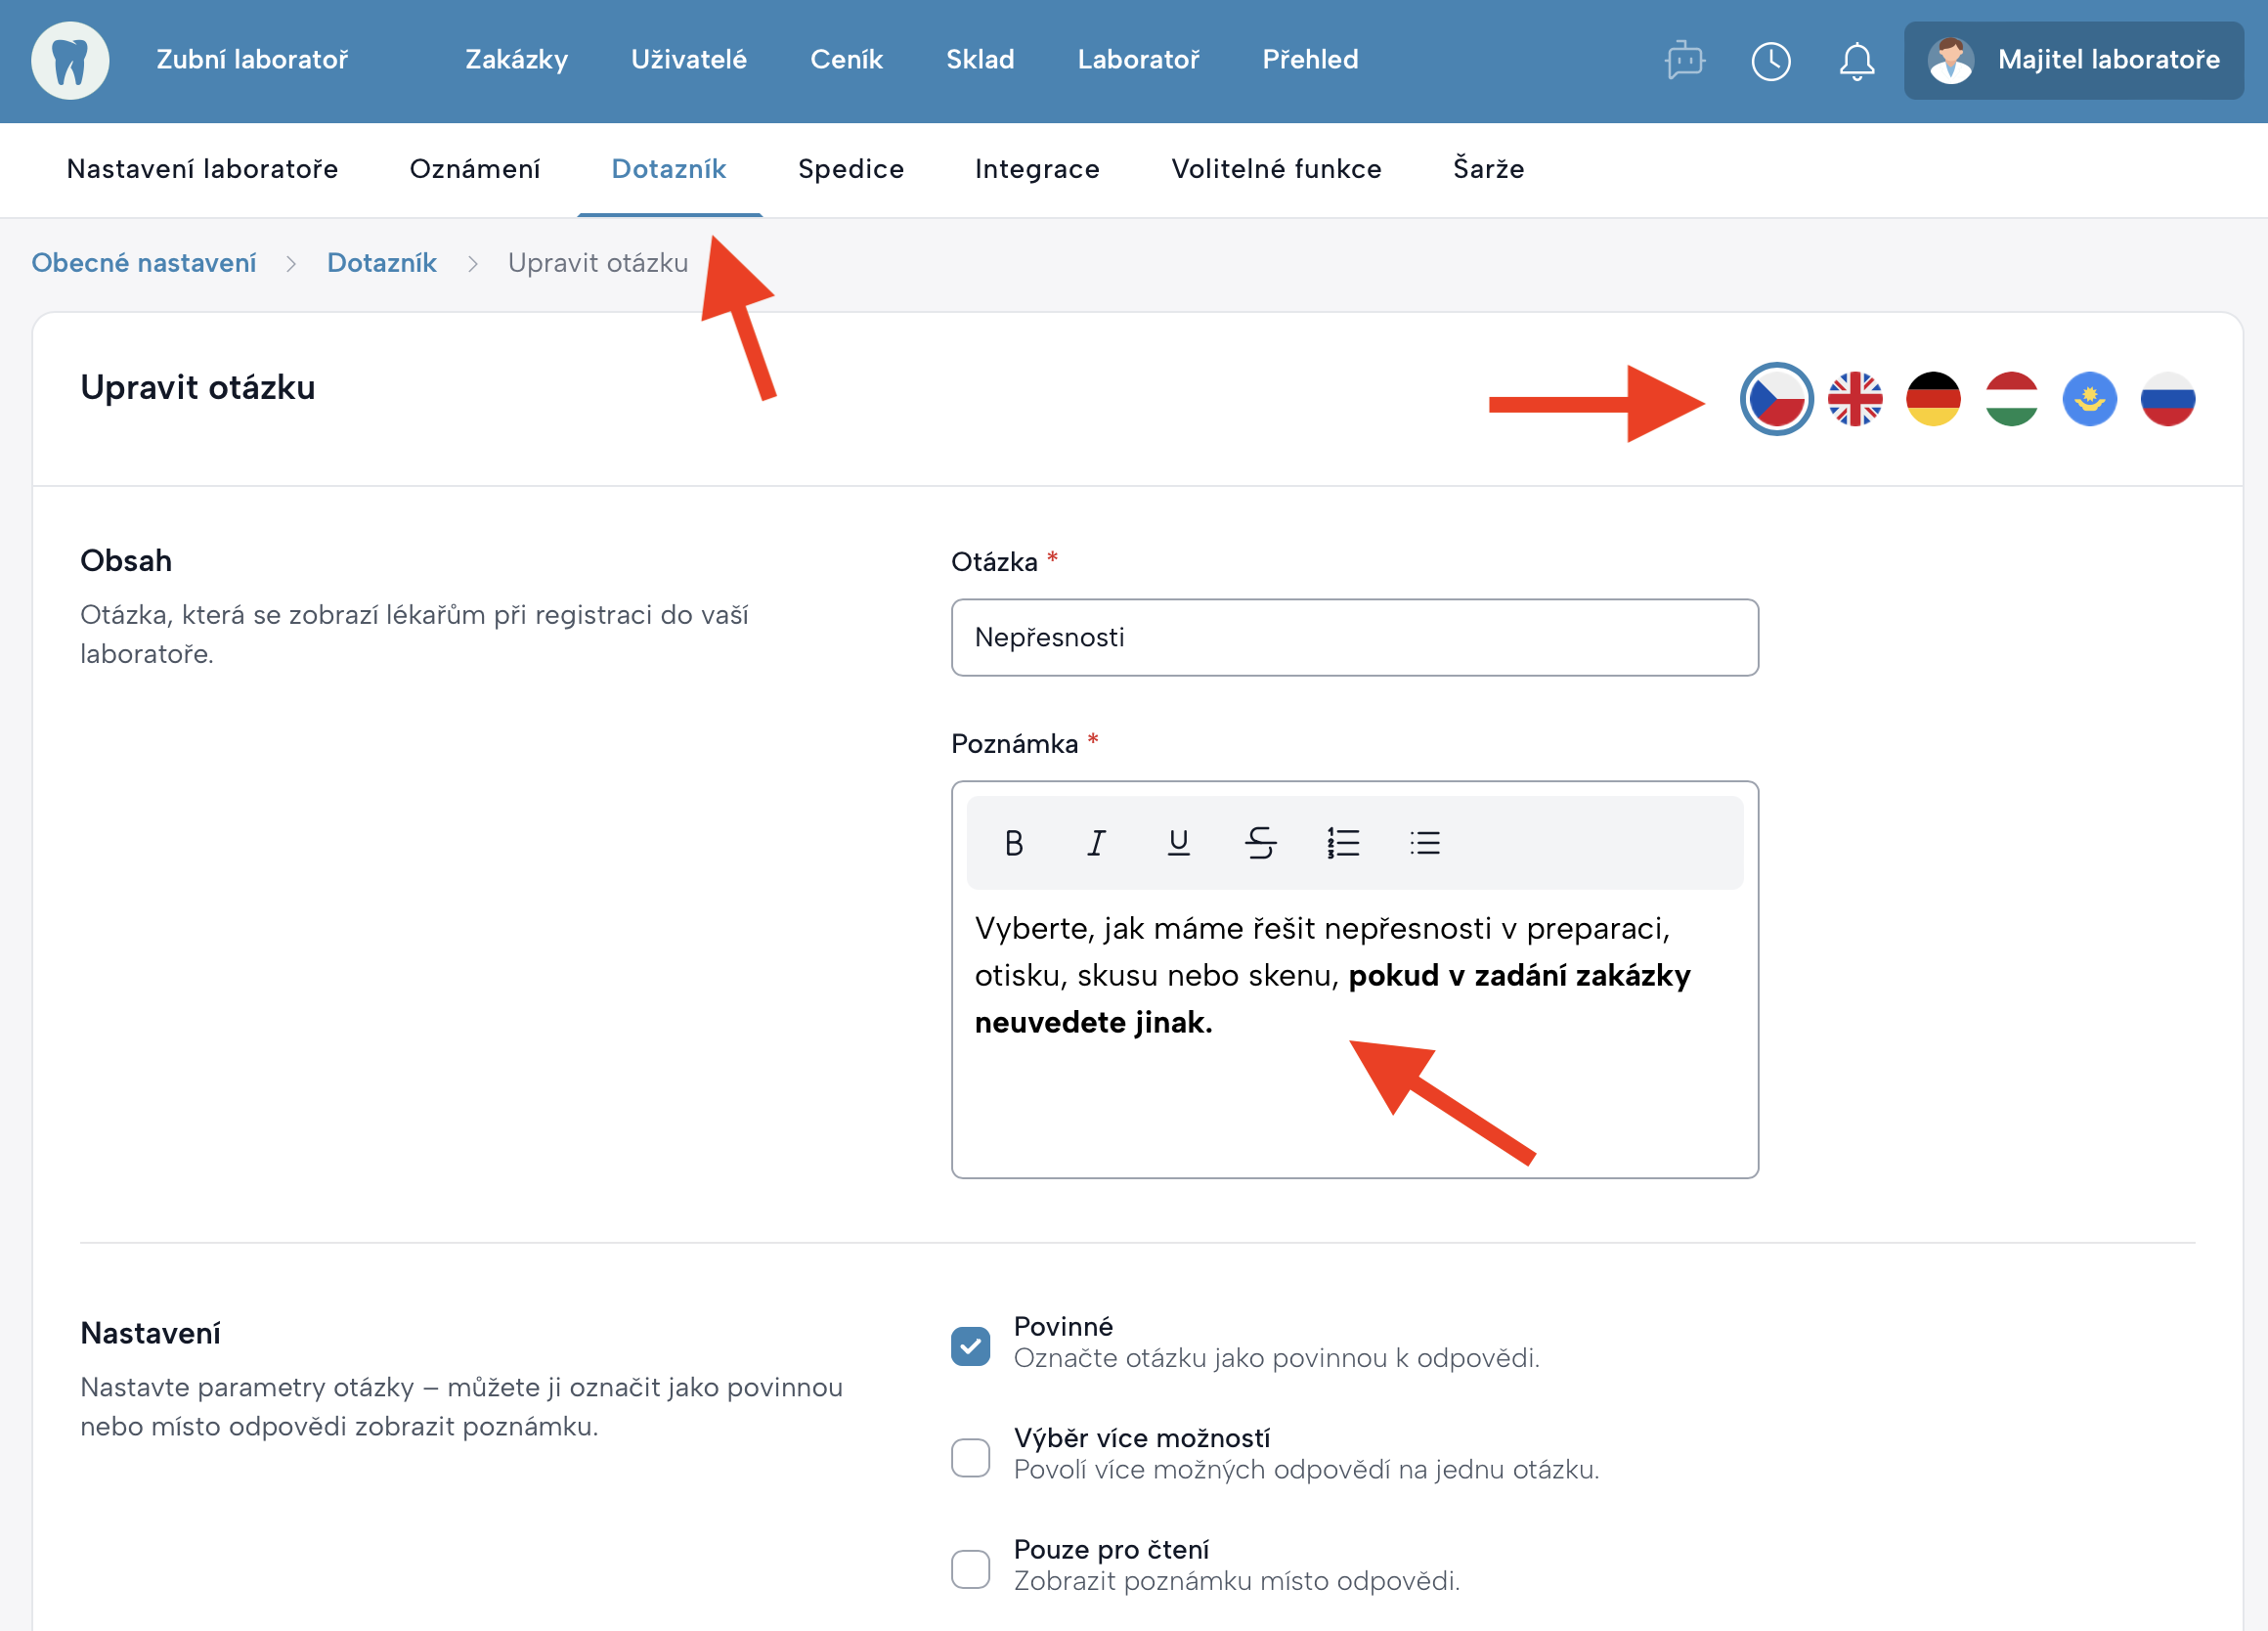Switch to the Spedice tab
Image resolution: width=2268 pixels, height=1631 pixels.
pyautogui.click(x=850, y=169)
